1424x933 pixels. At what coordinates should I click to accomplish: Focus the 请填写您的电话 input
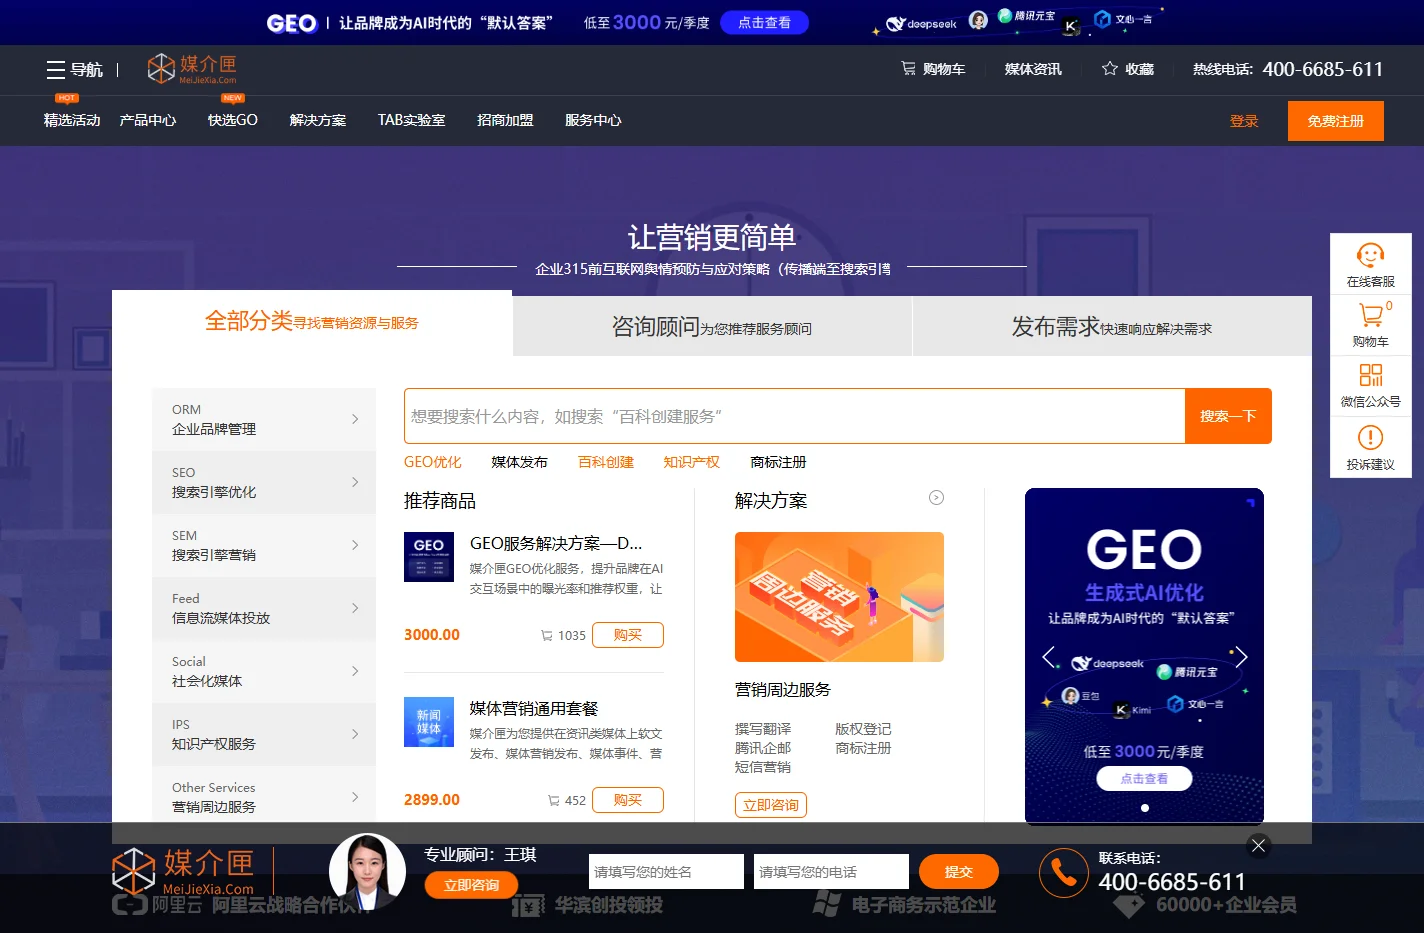(x=831, y=872)
